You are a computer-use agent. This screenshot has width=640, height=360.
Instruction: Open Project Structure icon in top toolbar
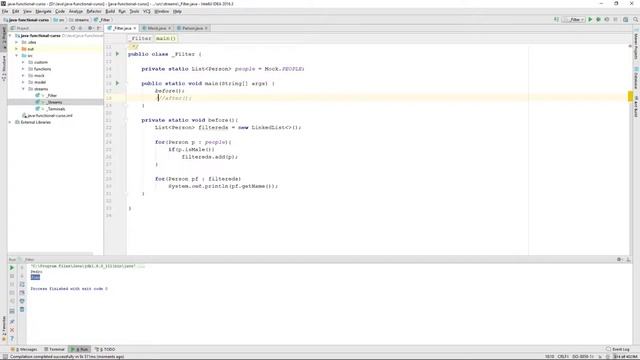(625, 20)
